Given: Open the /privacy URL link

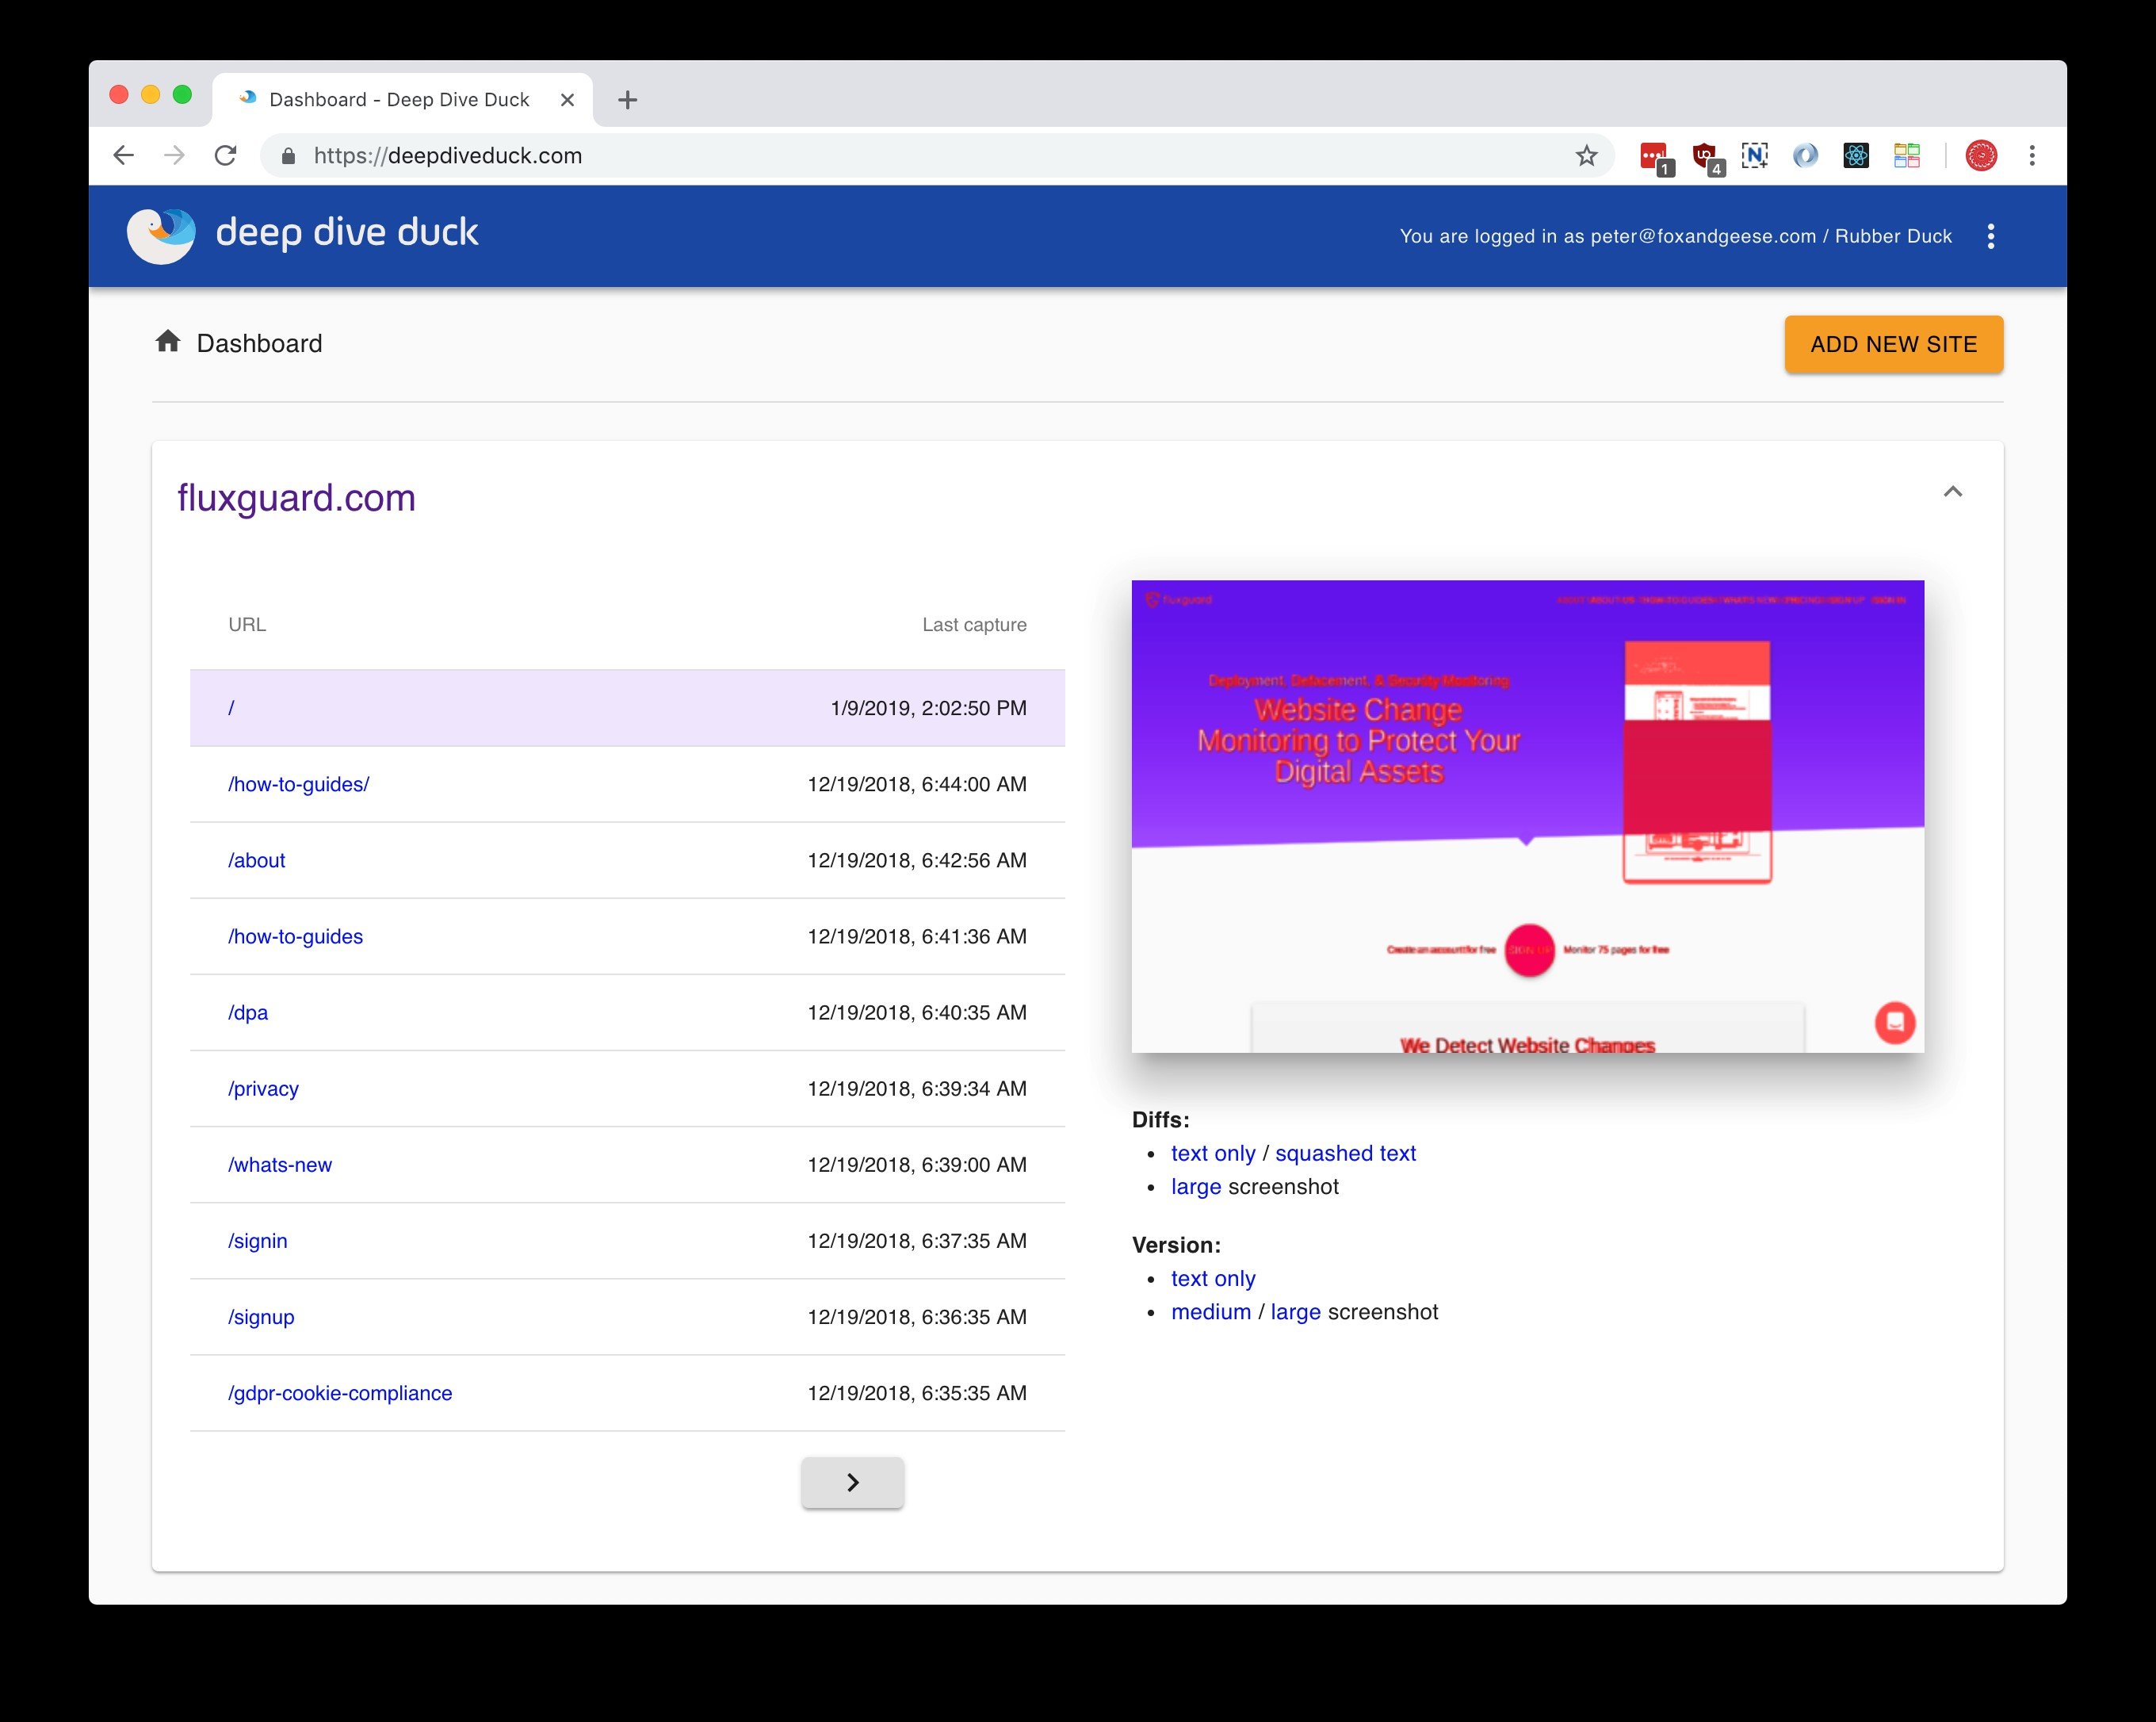Looking at the screenshot, I should pos(263,1089).
